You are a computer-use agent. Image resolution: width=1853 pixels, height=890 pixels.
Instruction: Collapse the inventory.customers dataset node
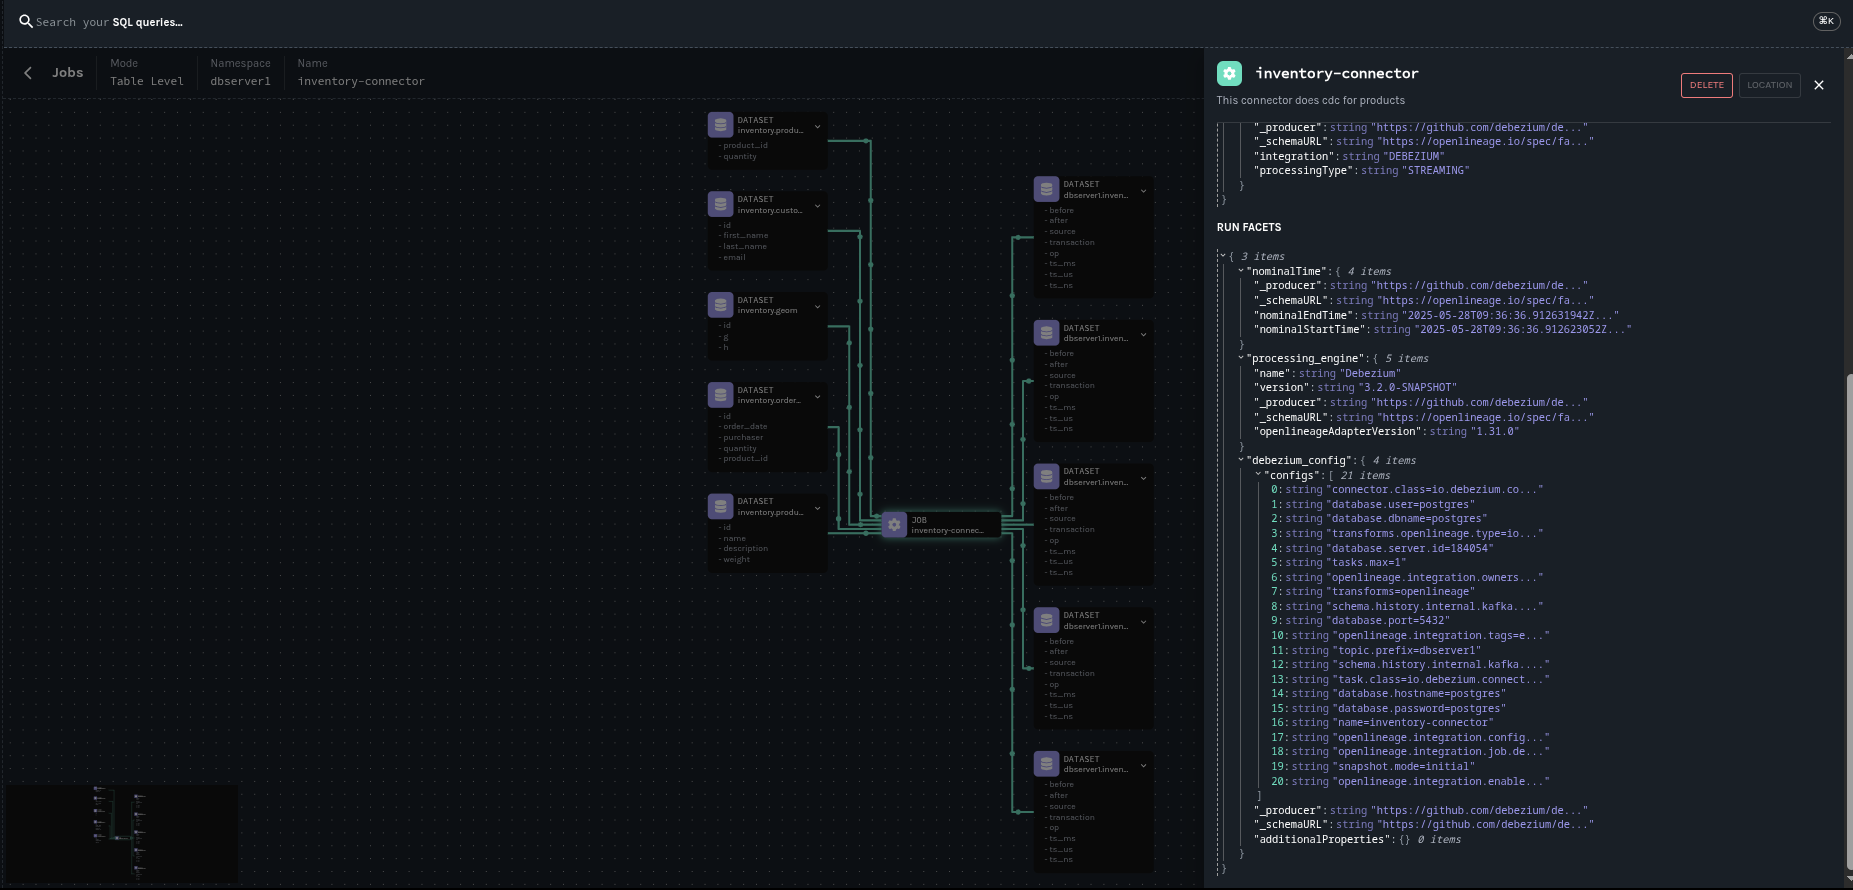tap(817, 206)
